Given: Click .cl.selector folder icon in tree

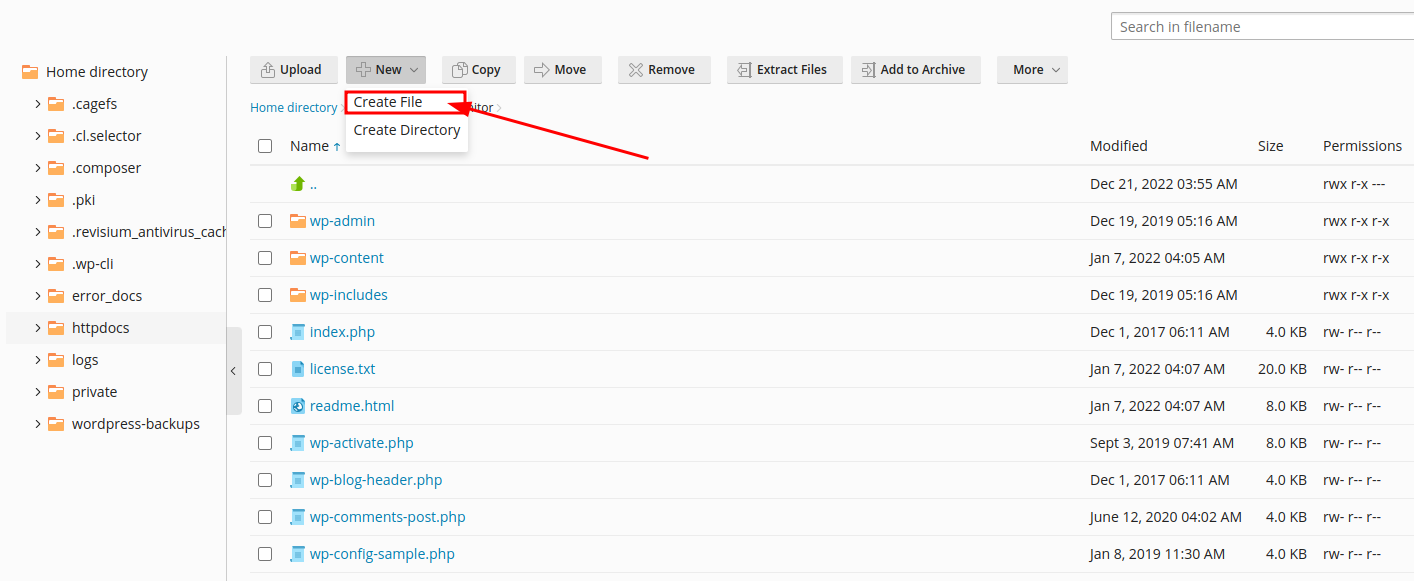Looking at the screenshot, I should pos(56,136).
